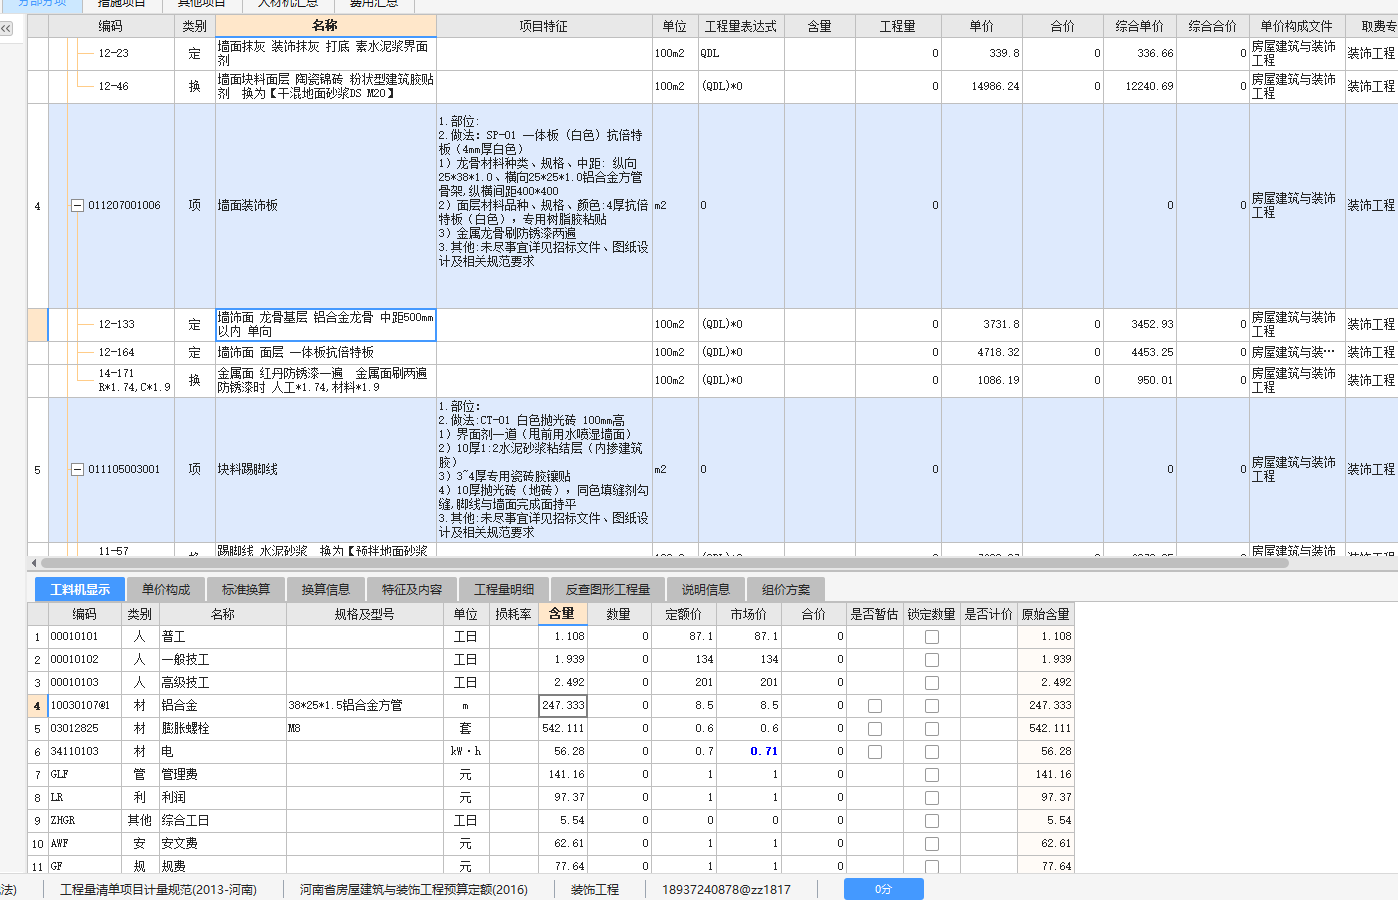Open the 反查图形工程量 tab
Image resolution: width=1398 pixels, height=900 pixels.
(608, 589)
